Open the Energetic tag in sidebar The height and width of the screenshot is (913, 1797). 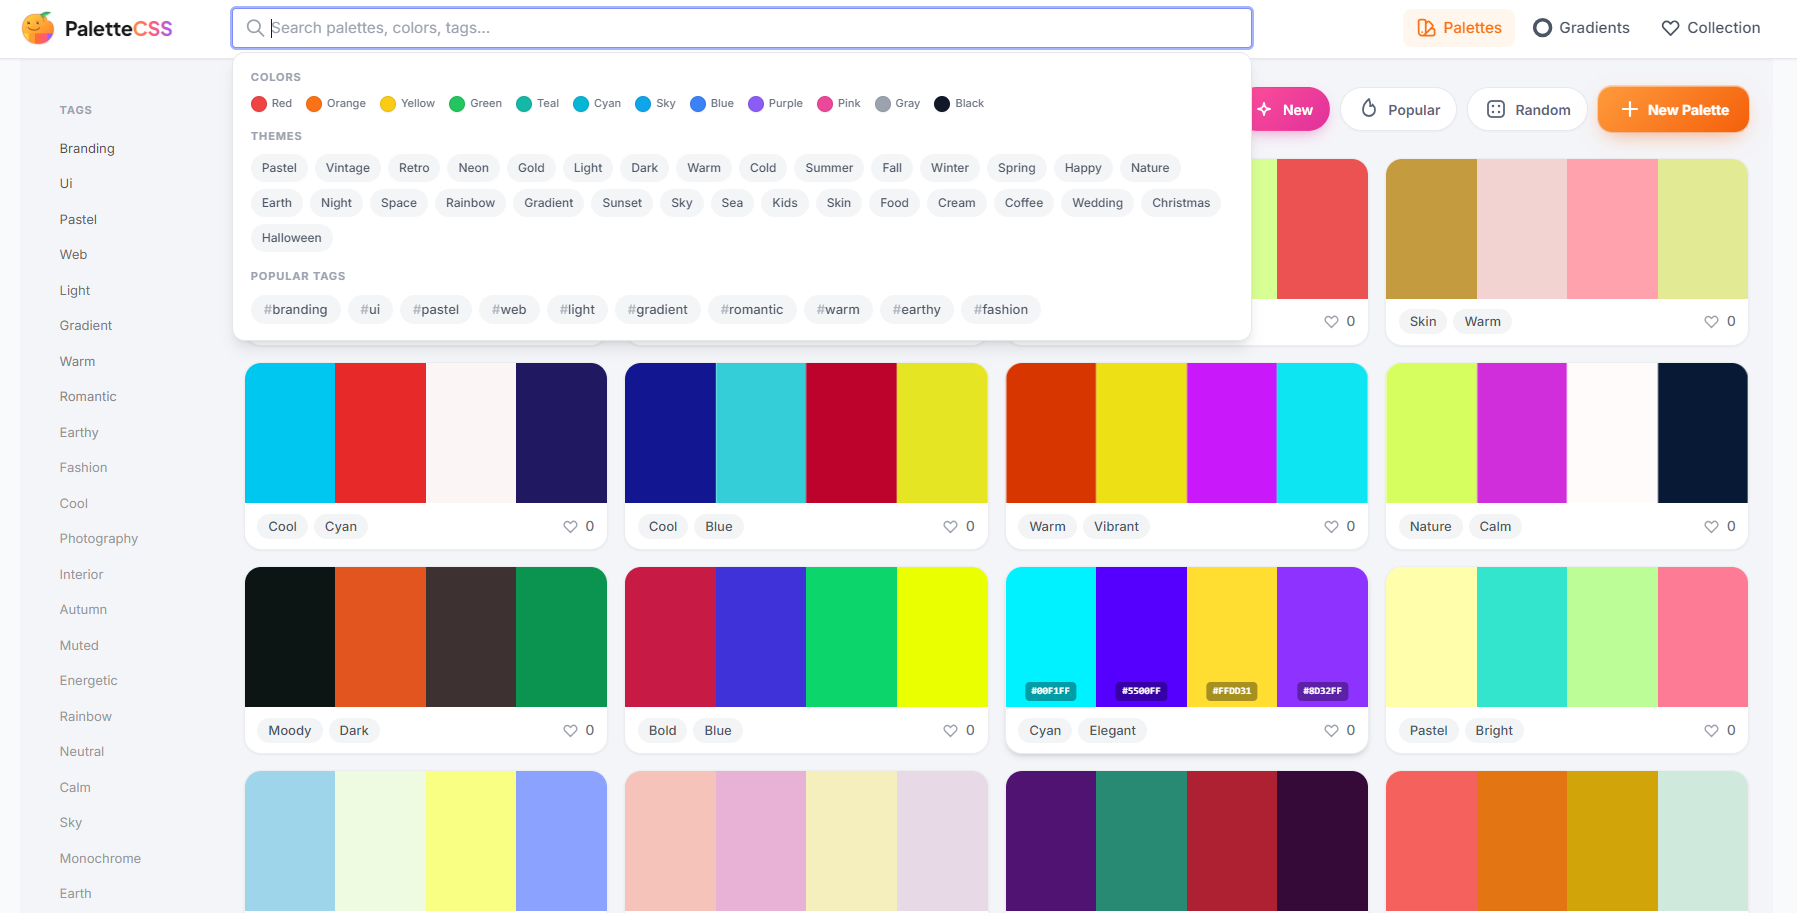(88, 681)
